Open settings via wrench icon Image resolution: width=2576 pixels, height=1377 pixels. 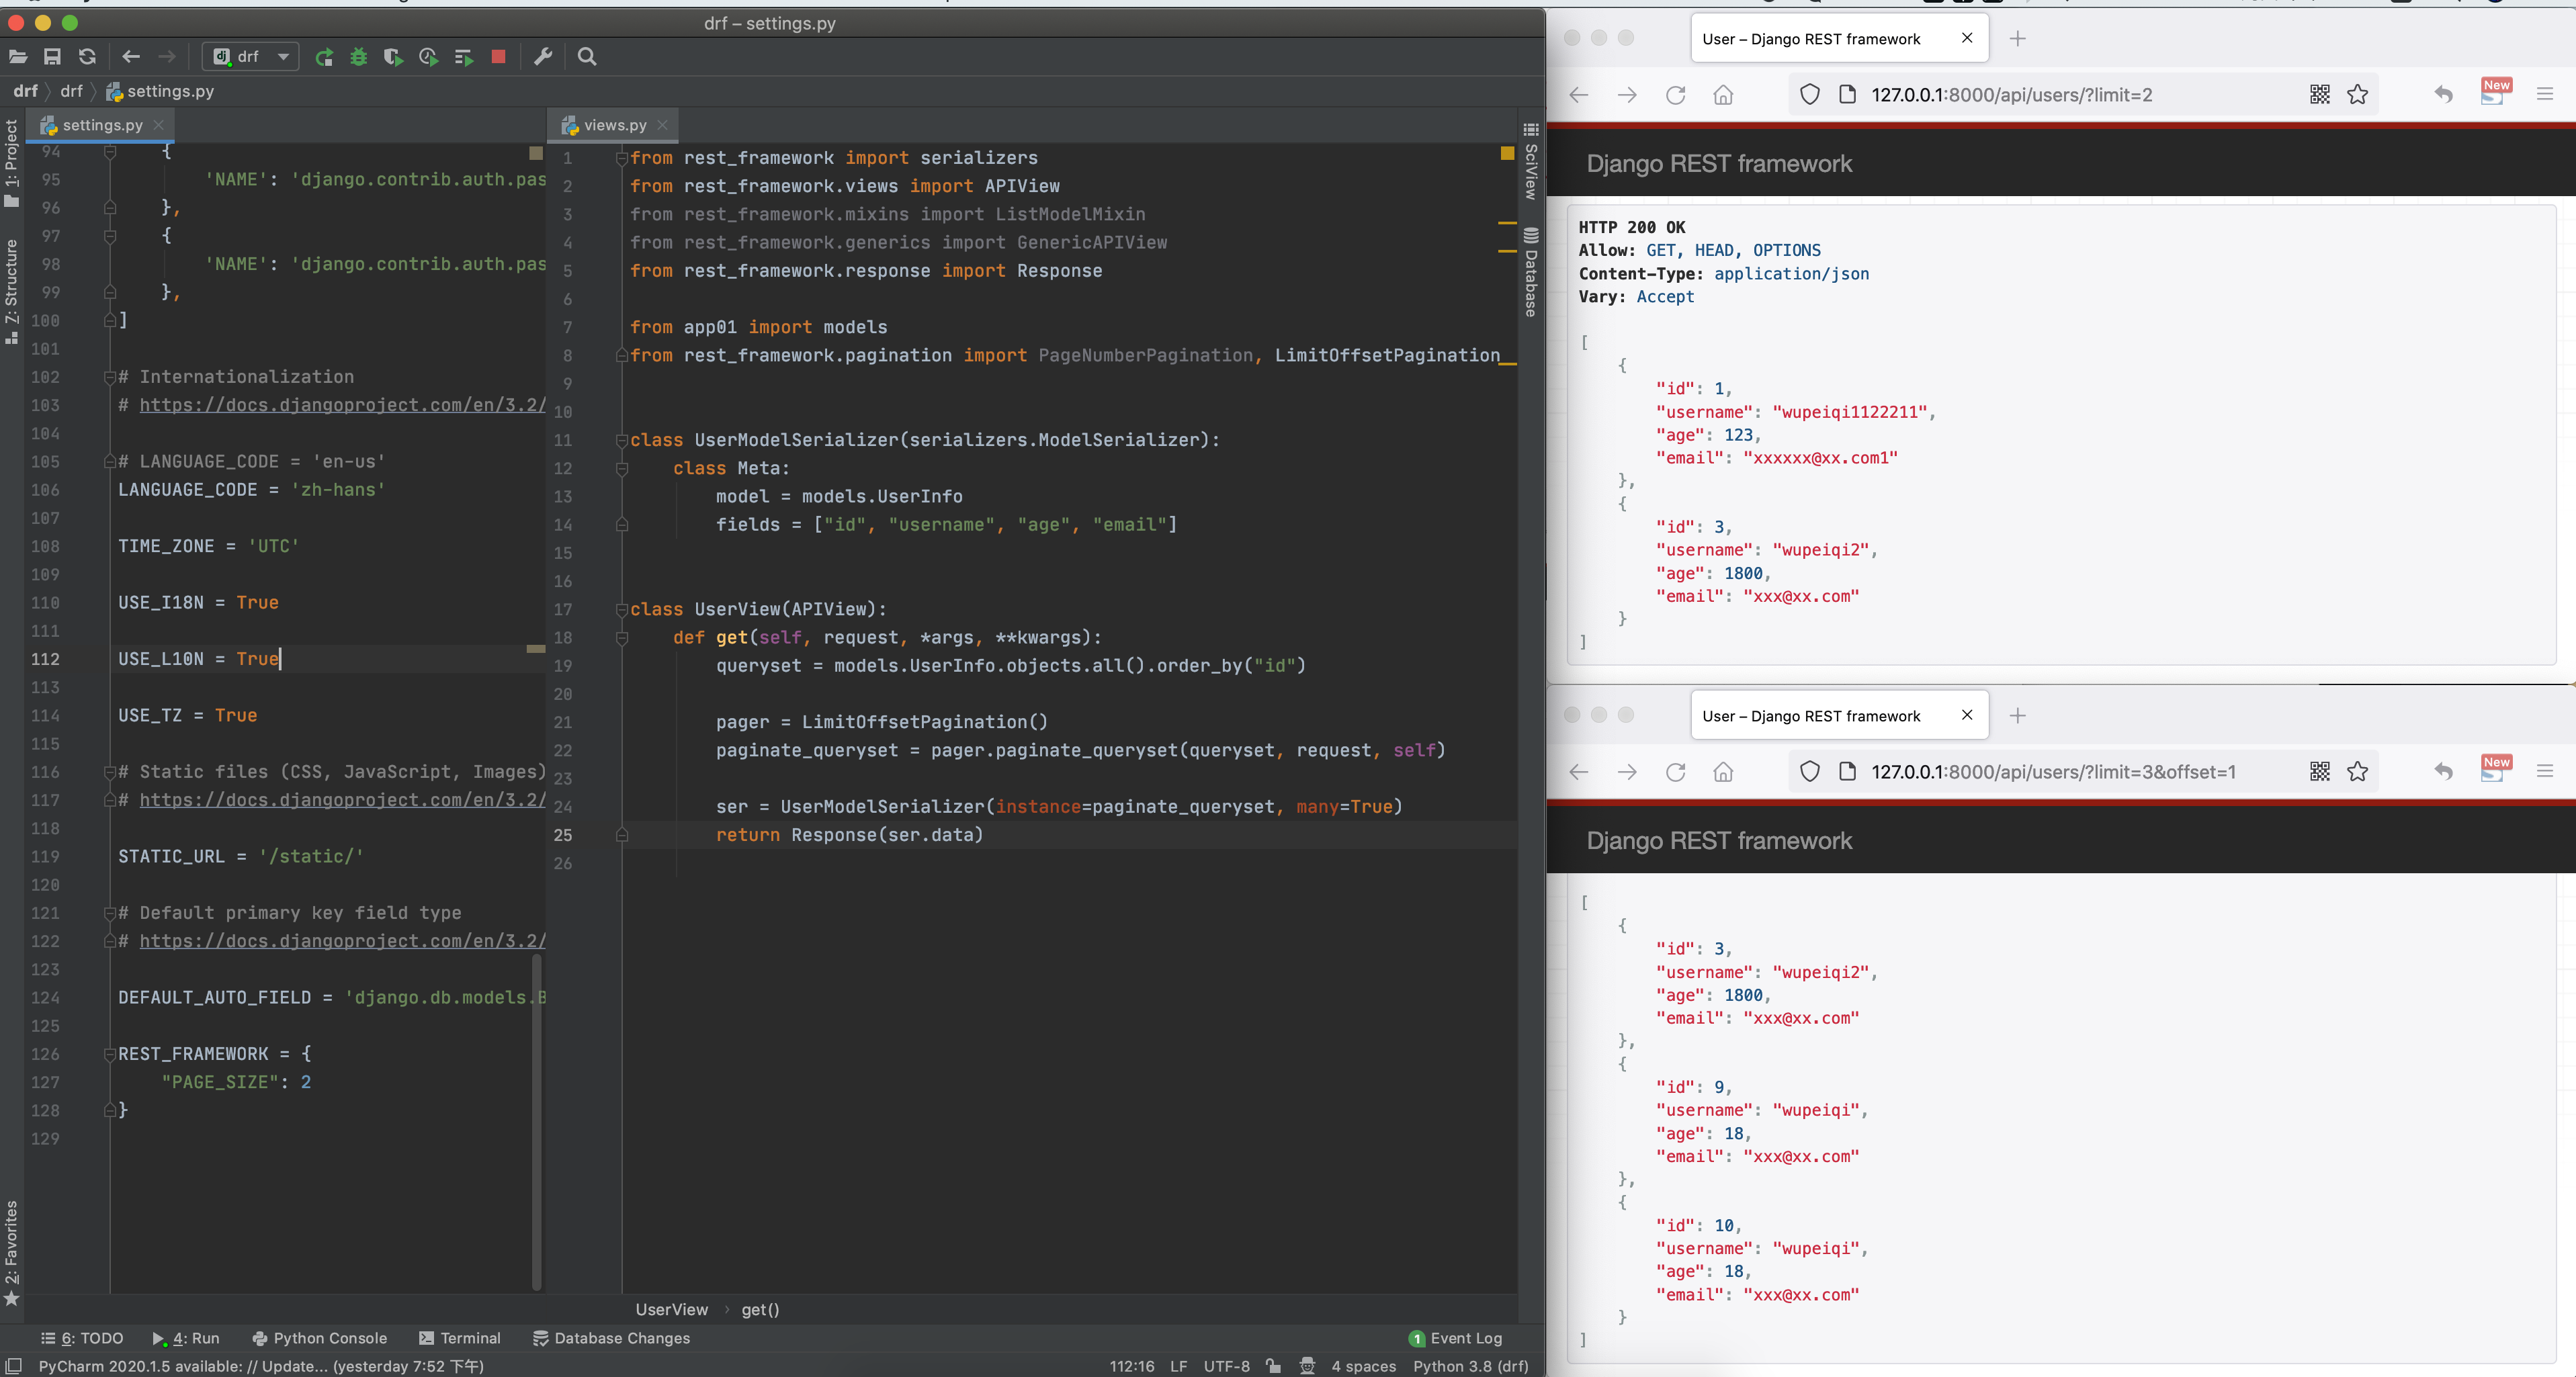click(x=543, y=57)
